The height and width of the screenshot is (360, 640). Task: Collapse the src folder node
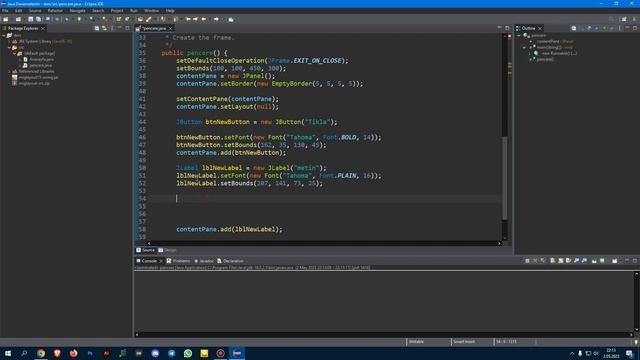[9, 47]
